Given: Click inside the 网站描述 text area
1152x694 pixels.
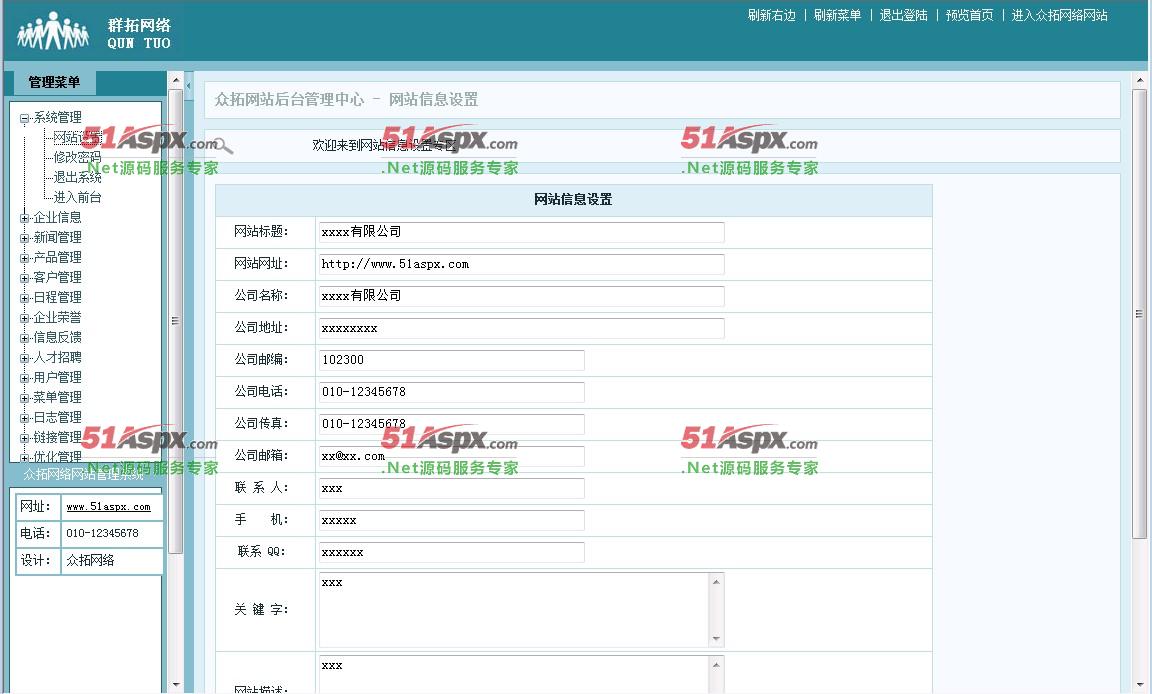Looking at the screenshot, I should (x=514, y=674).
